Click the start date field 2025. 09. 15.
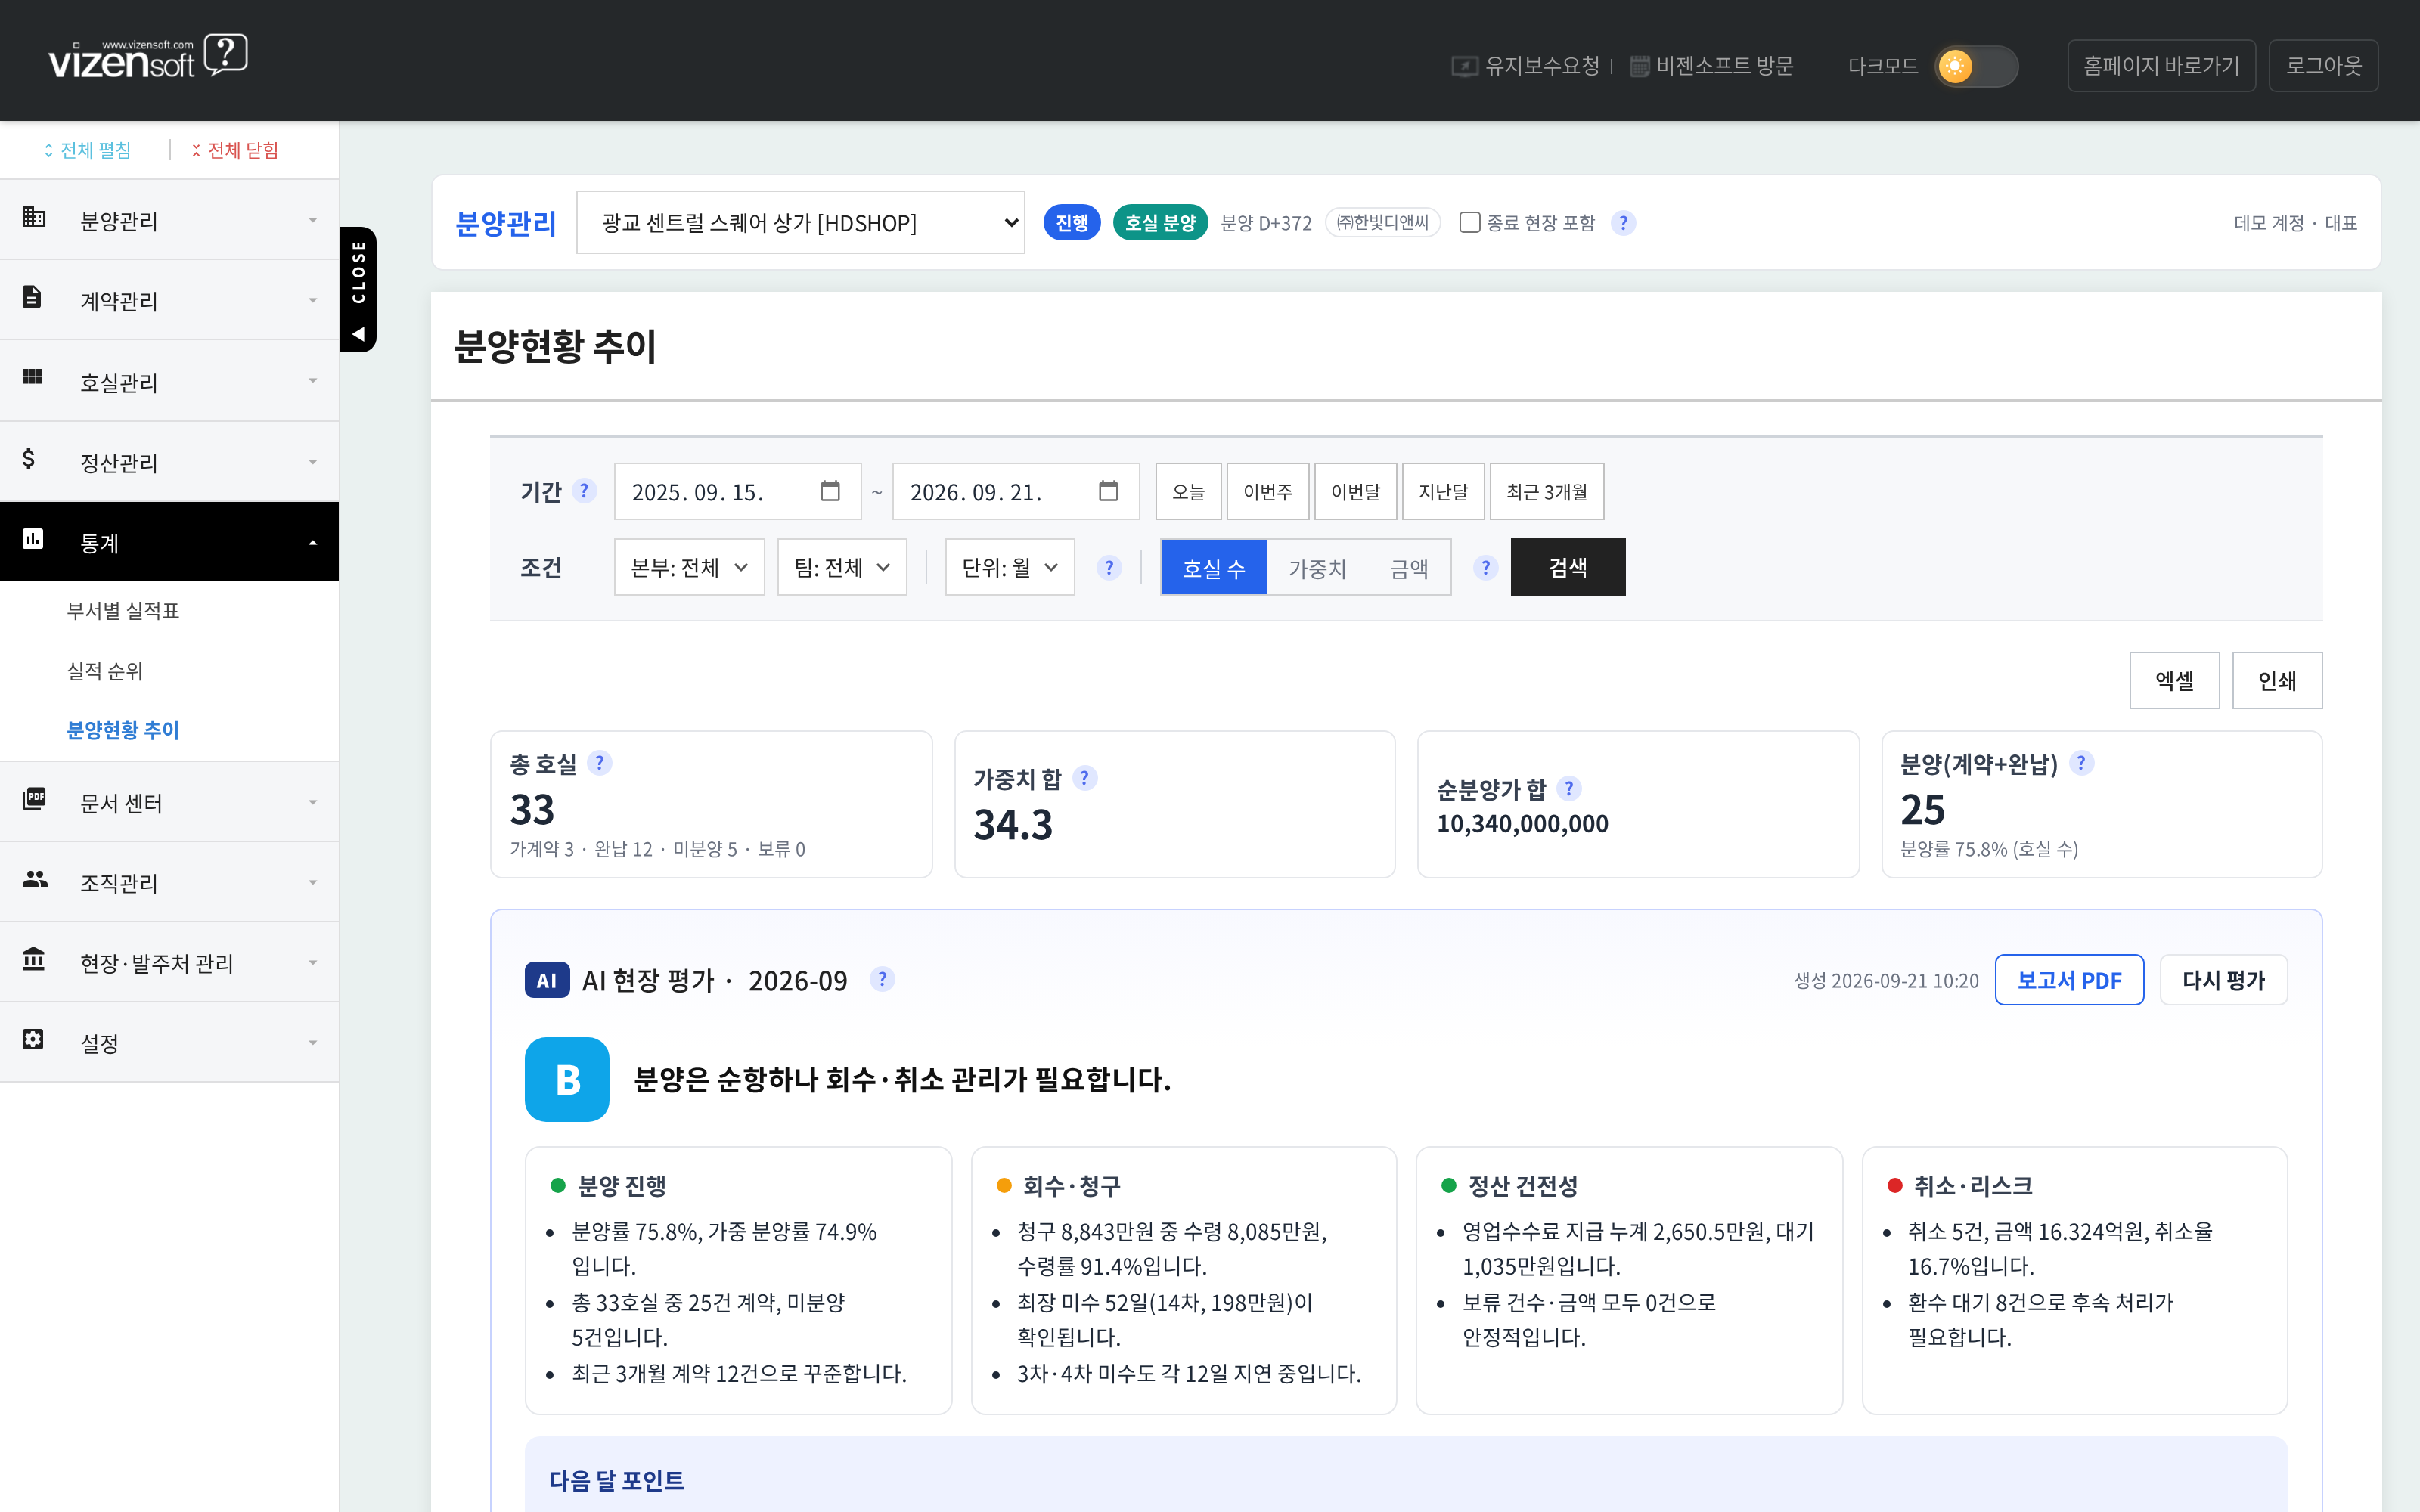This screenshot has height=1512, width=2420. tap(737, 491)
